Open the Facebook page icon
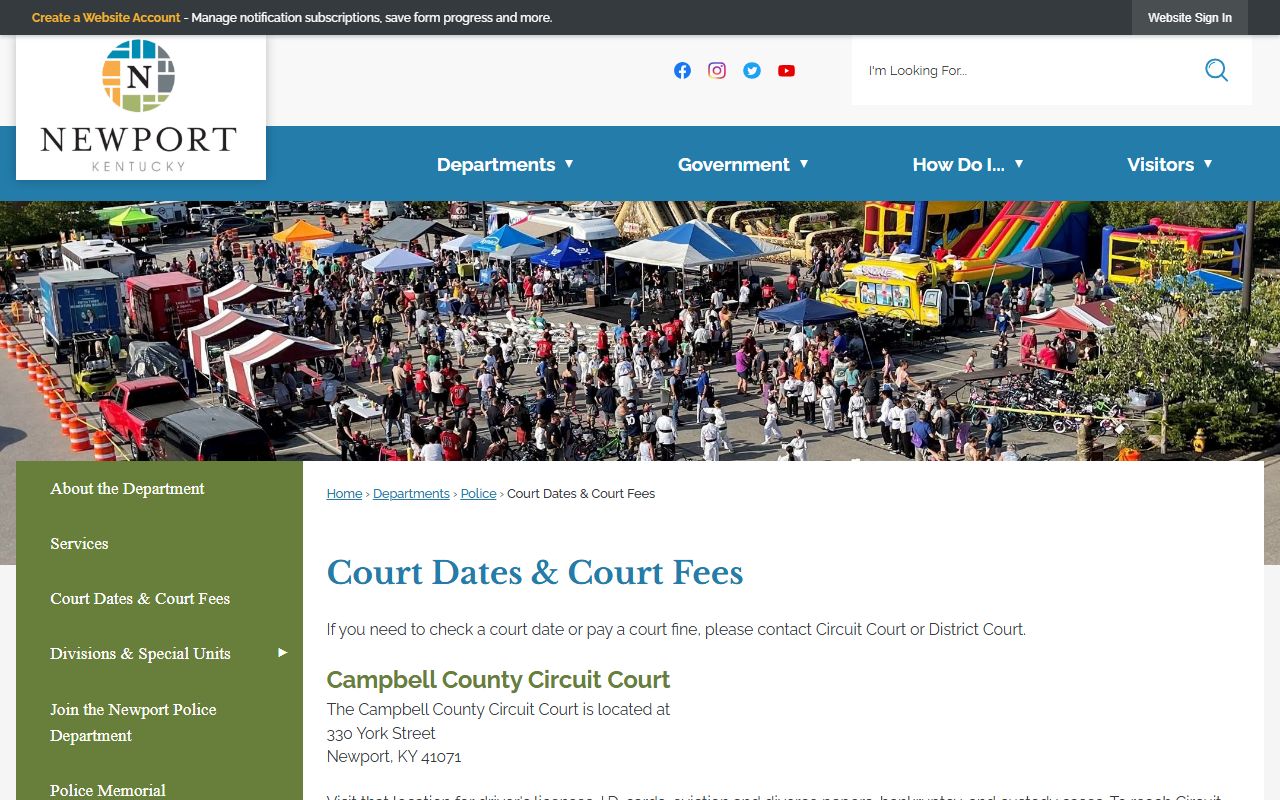The width and height of the screenshot is (1280, 800). pos(682,70)
